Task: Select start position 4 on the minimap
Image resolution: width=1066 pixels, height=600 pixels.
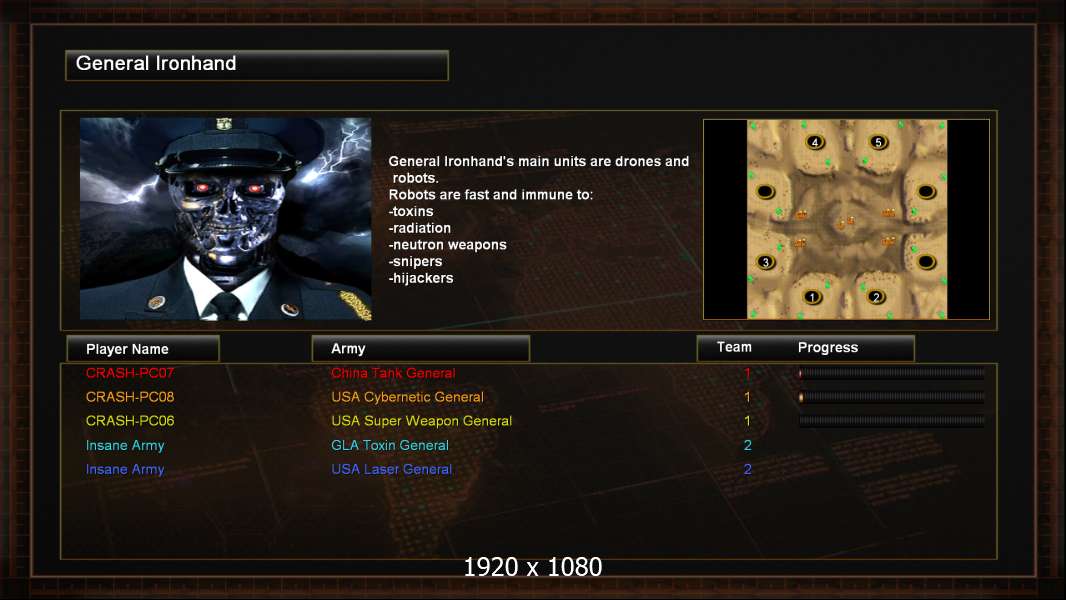Action: point(815,142)
